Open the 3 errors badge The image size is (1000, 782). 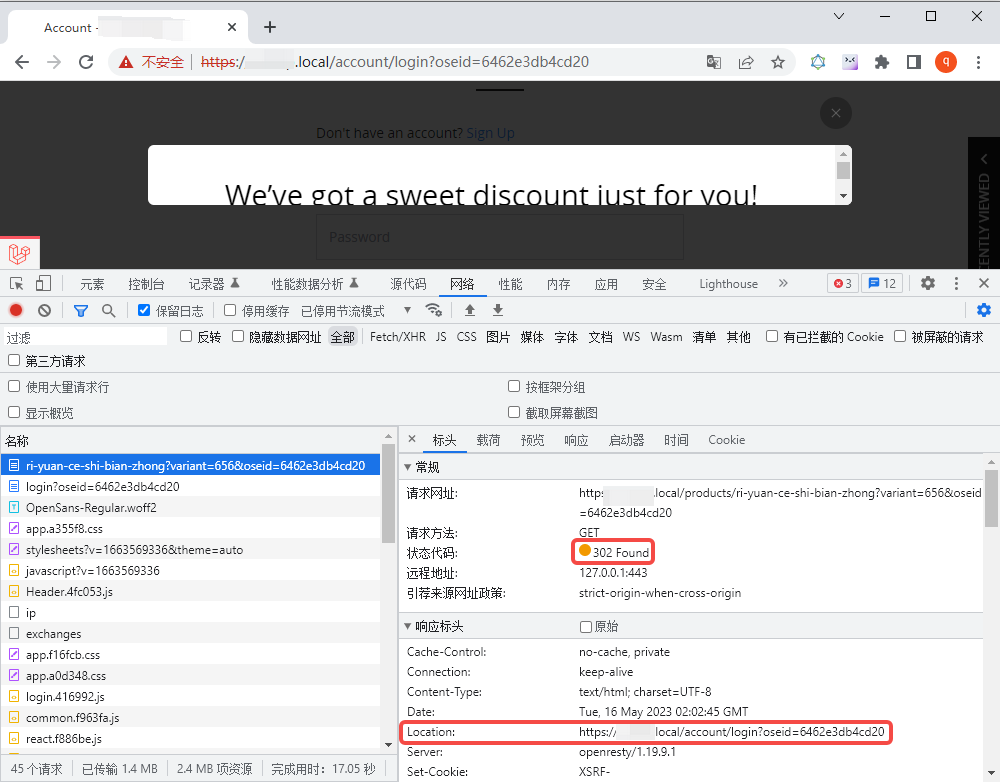(843, 283)
